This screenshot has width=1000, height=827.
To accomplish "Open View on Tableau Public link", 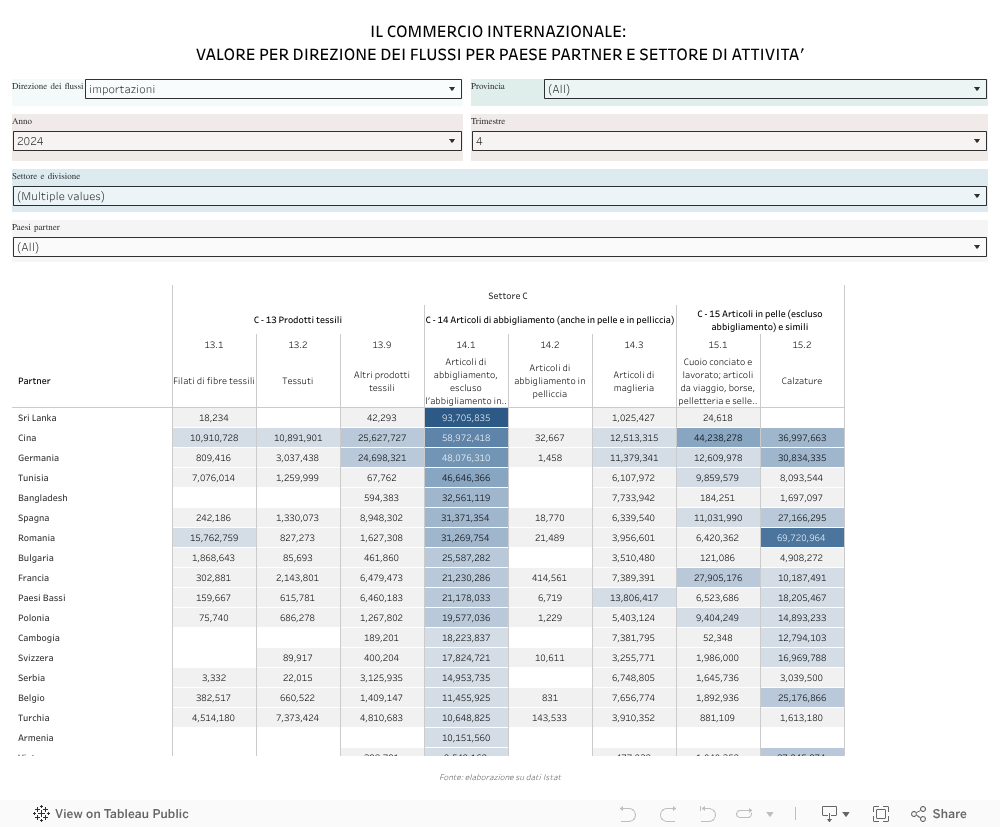I will (121, 814).
